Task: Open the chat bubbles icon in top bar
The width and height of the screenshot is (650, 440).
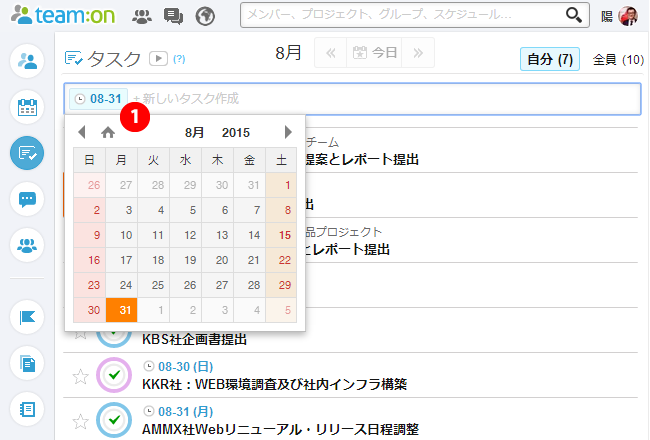Action: click(173, 16)
